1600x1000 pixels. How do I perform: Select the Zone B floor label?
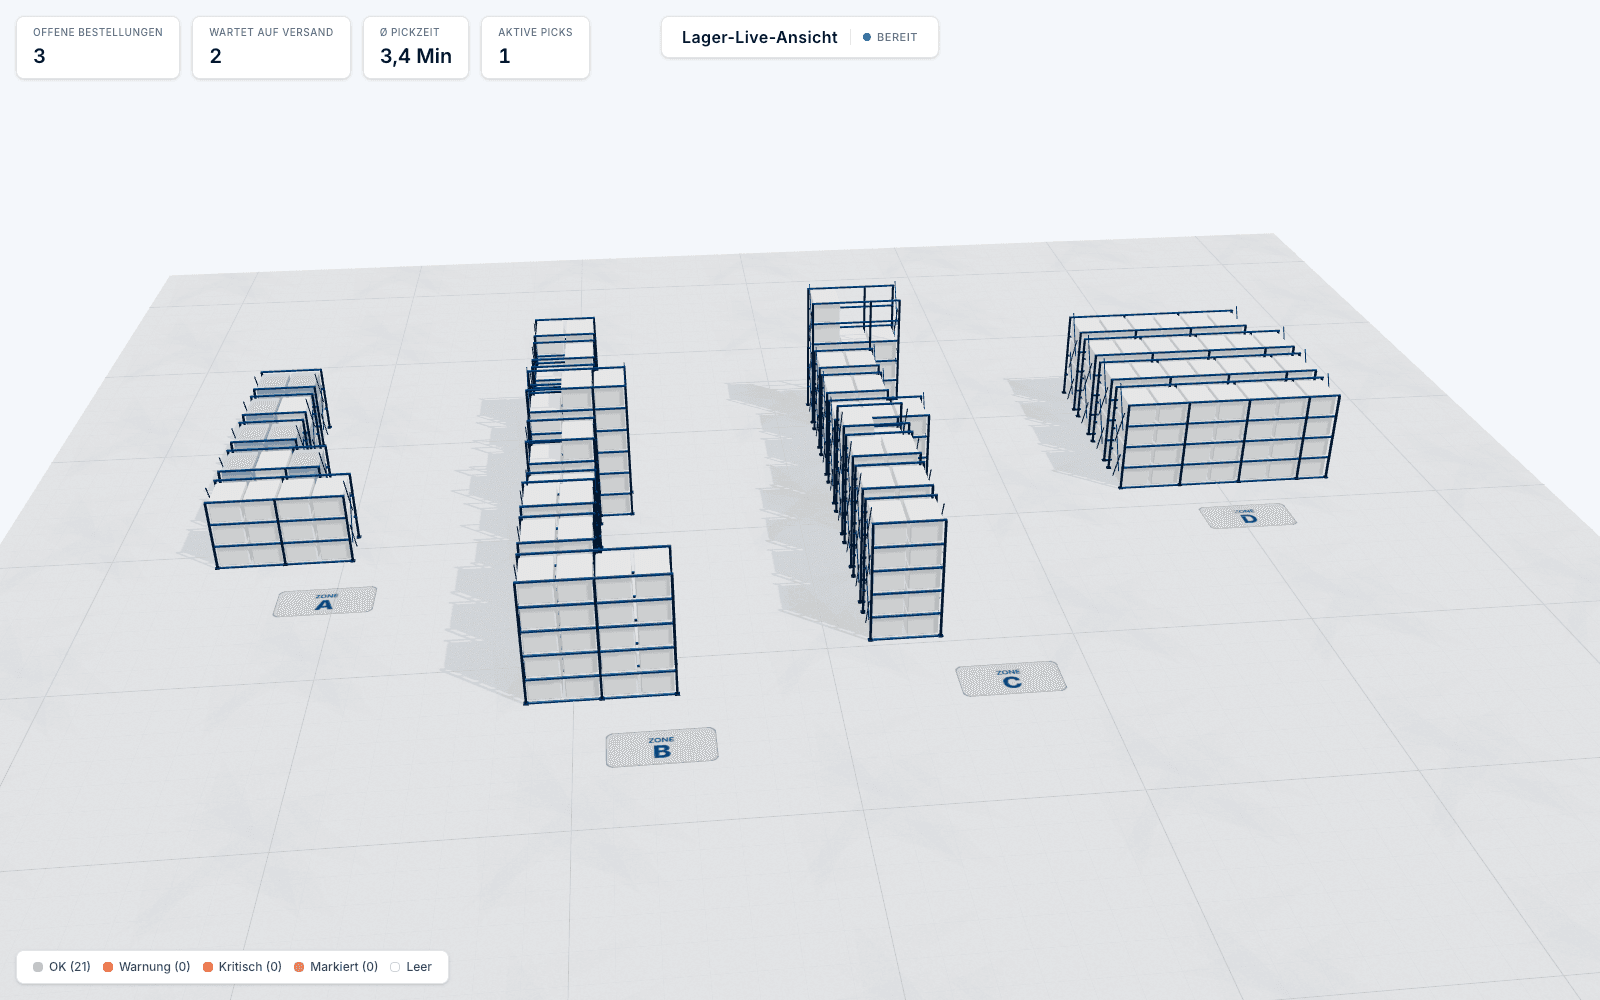click(661, 747)
